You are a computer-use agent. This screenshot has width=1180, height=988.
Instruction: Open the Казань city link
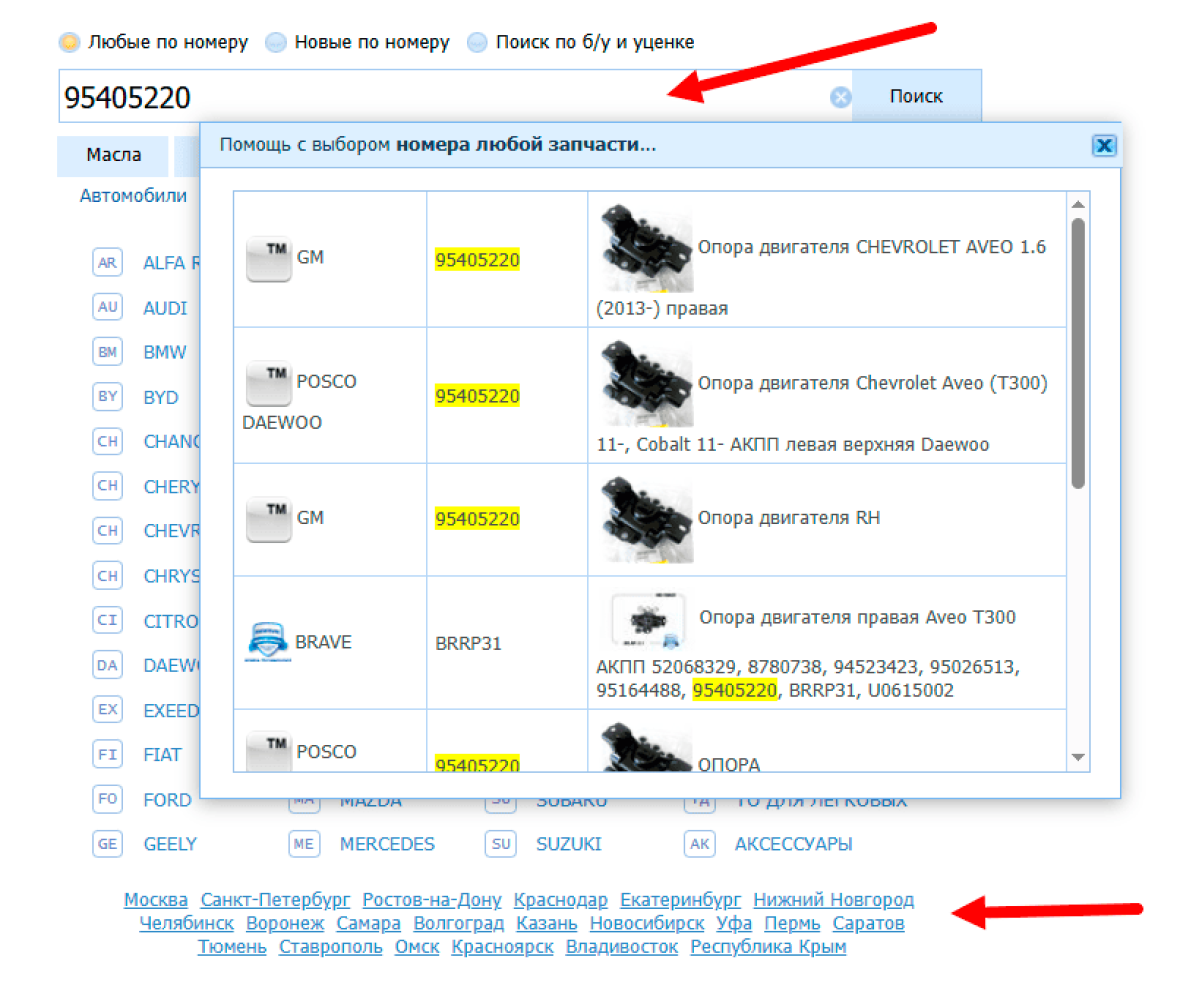(x=547, y=923)
